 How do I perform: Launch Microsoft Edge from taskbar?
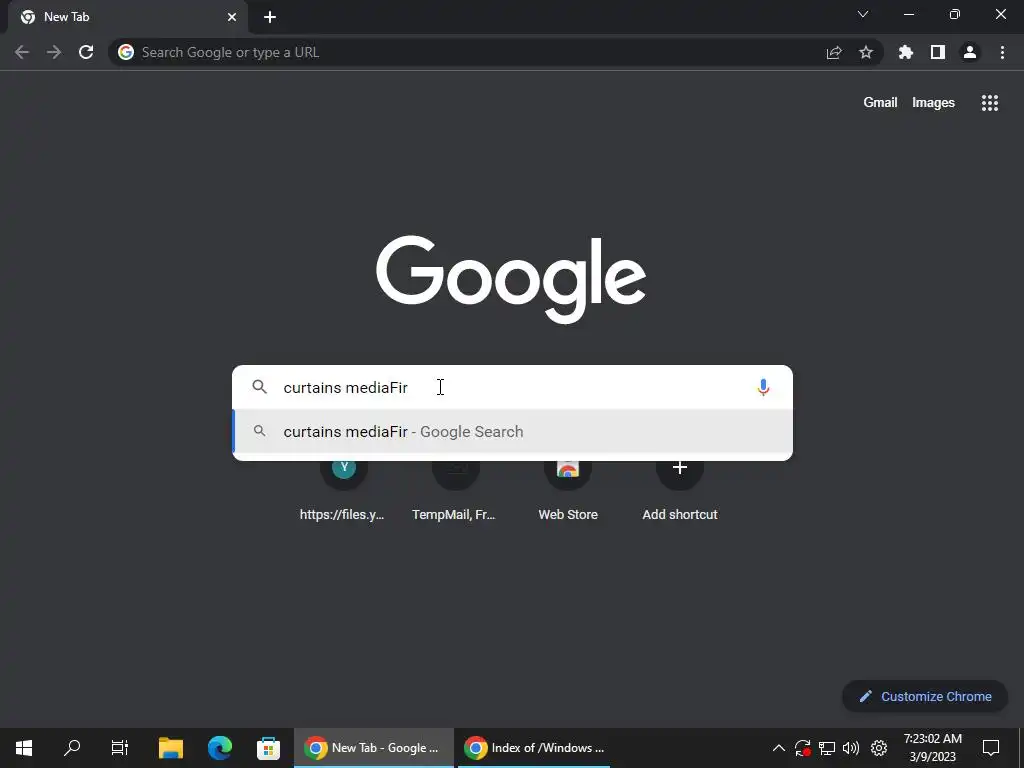[220, 748]
